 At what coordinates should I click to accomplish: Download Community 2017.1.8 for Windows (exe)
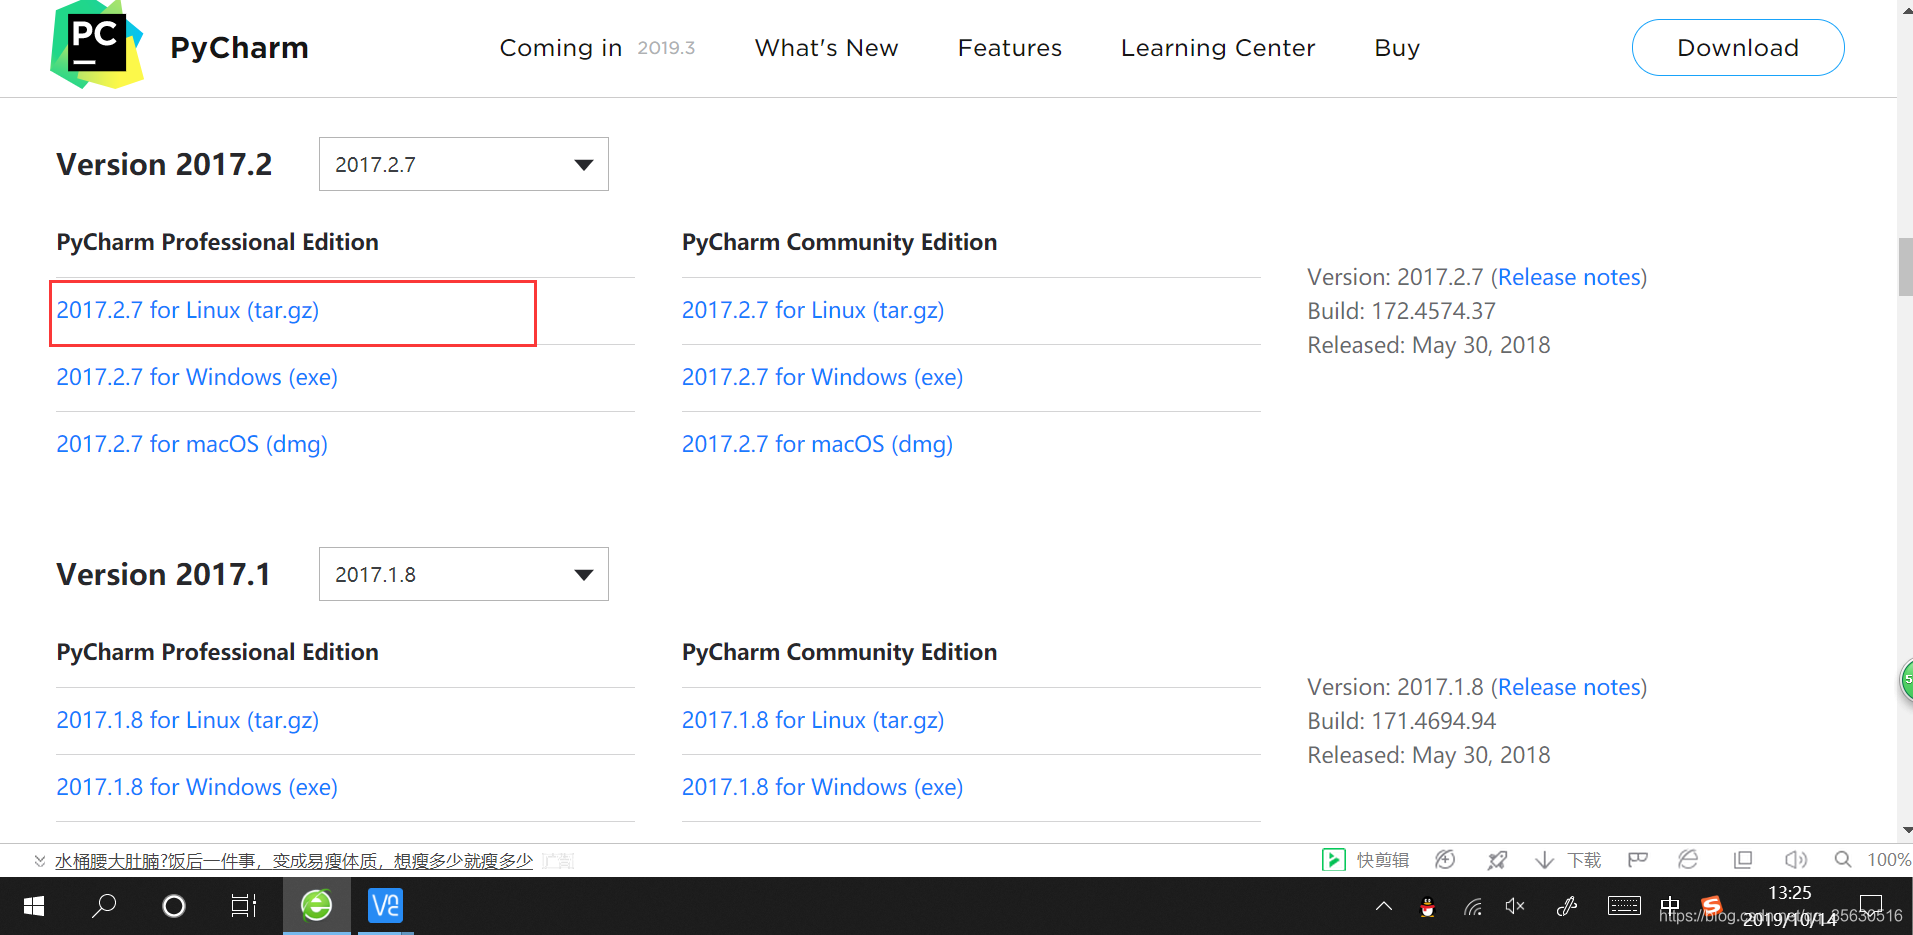[822, 788]
